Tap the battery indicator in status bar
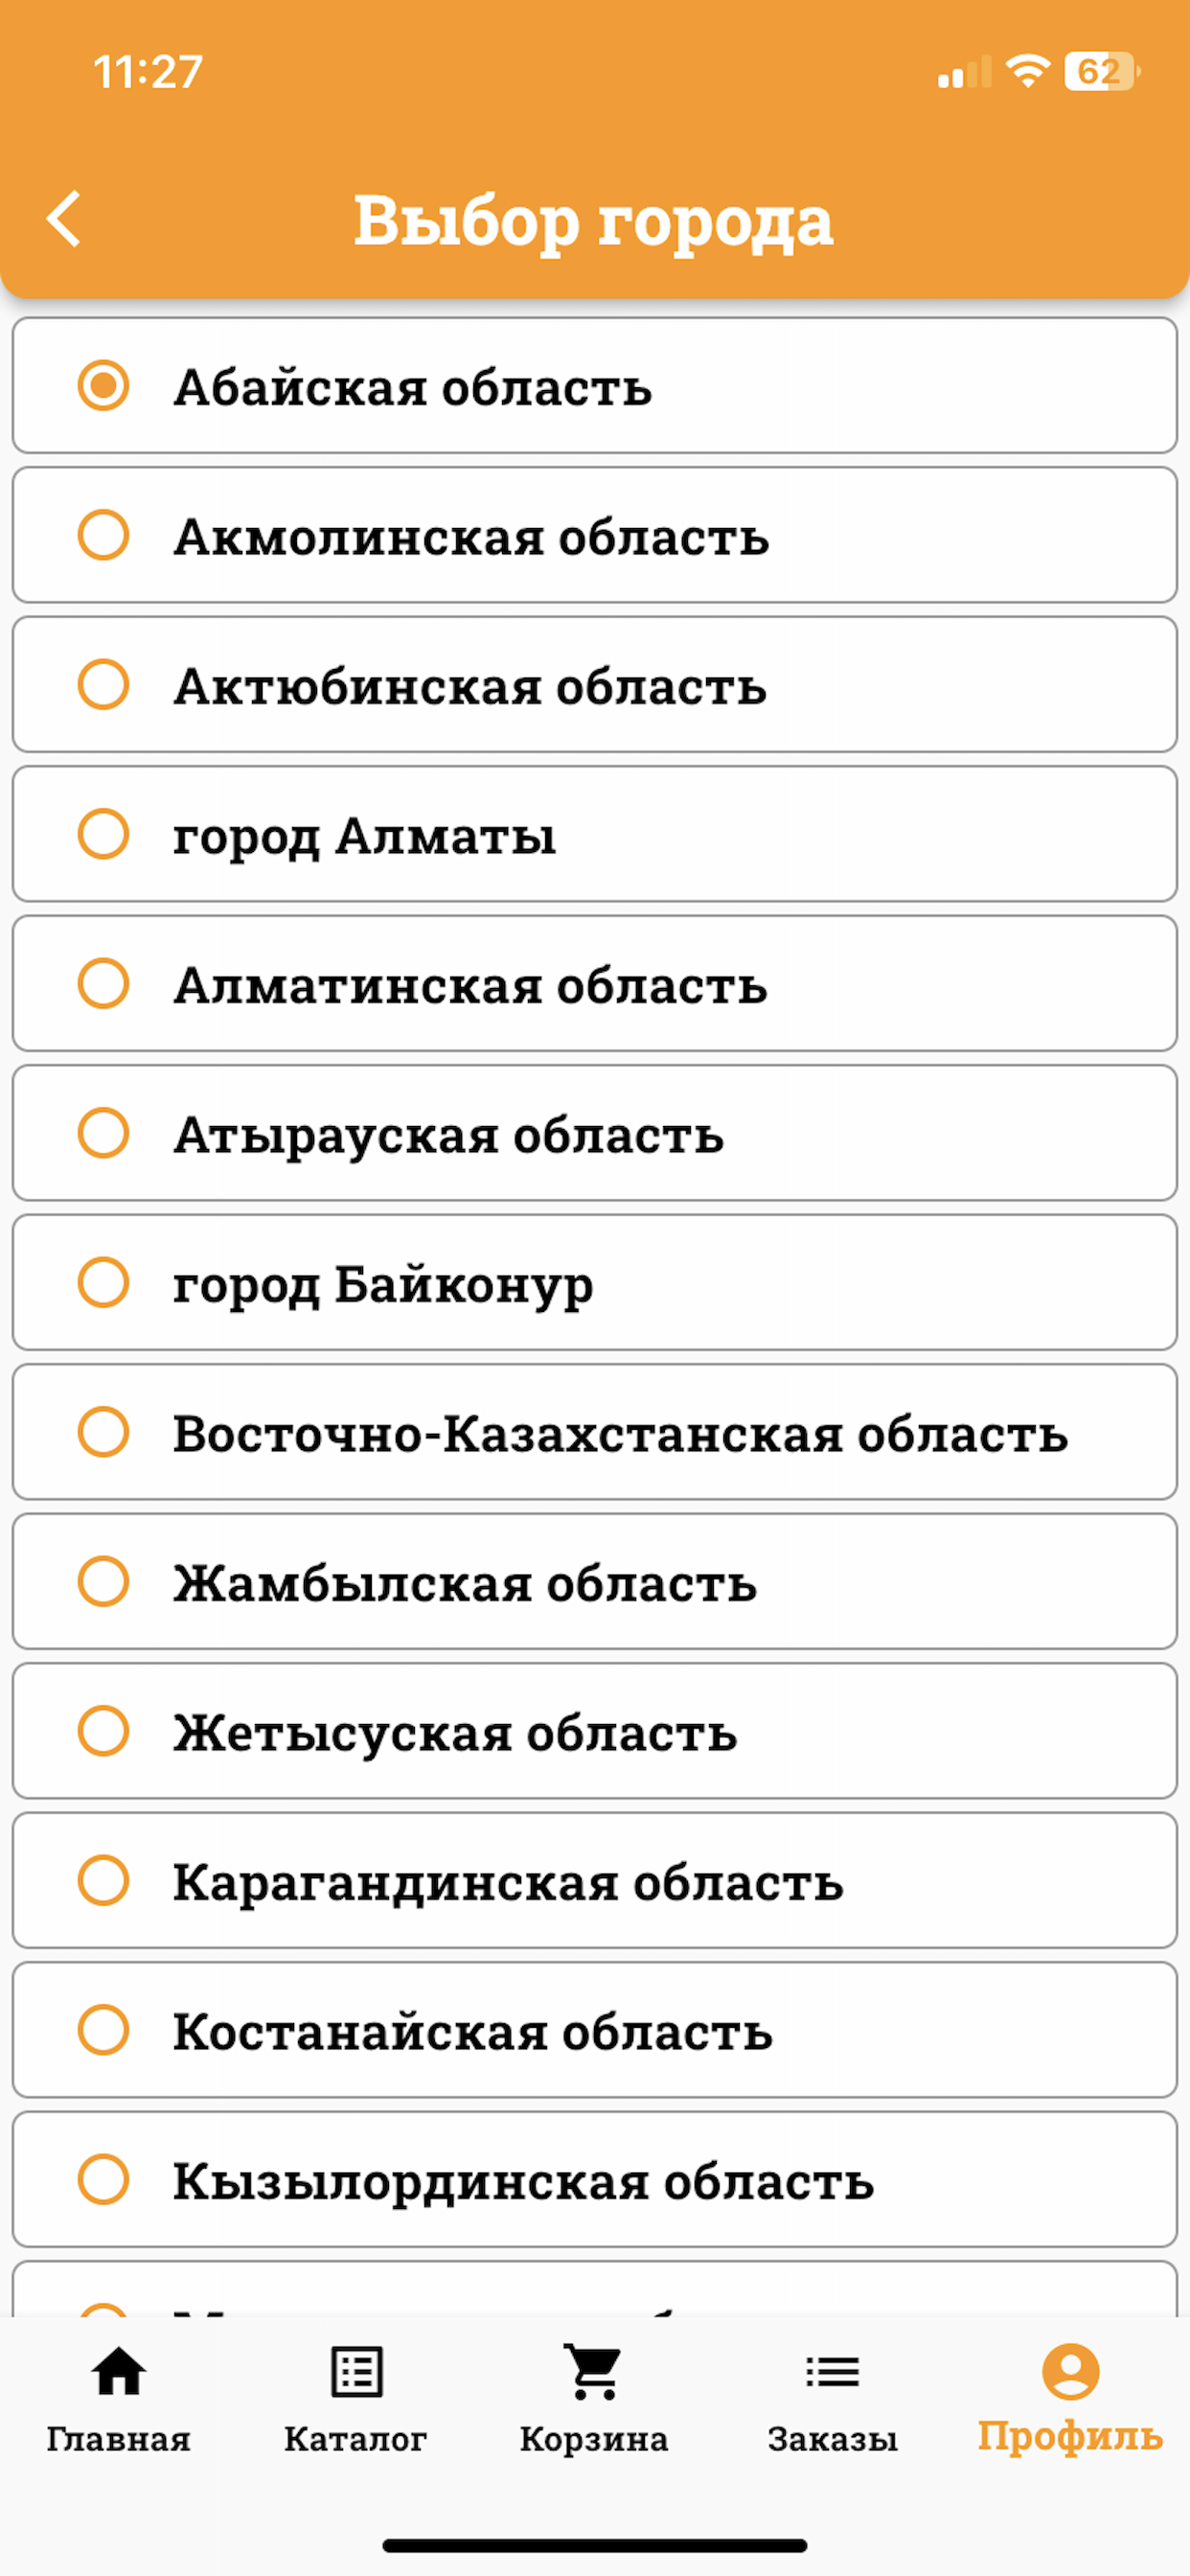Viewport: 1190px width, 2576px height. 1101,72
